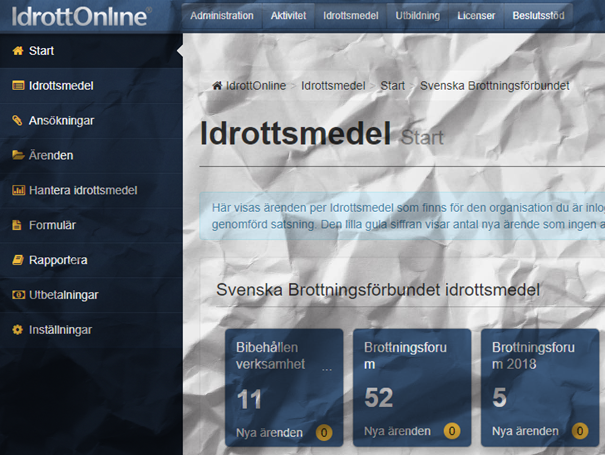Click the gear icon for Inställningar
Viewport: 605px width, 455px height.
coord(17,330)
